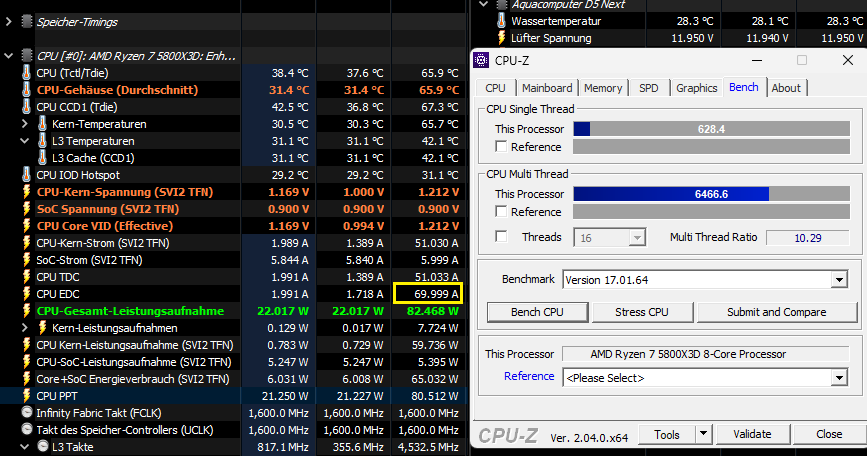
Task: Open the Benchmark version dropdown
Action: pyautogui.click(x=839, y=280)
